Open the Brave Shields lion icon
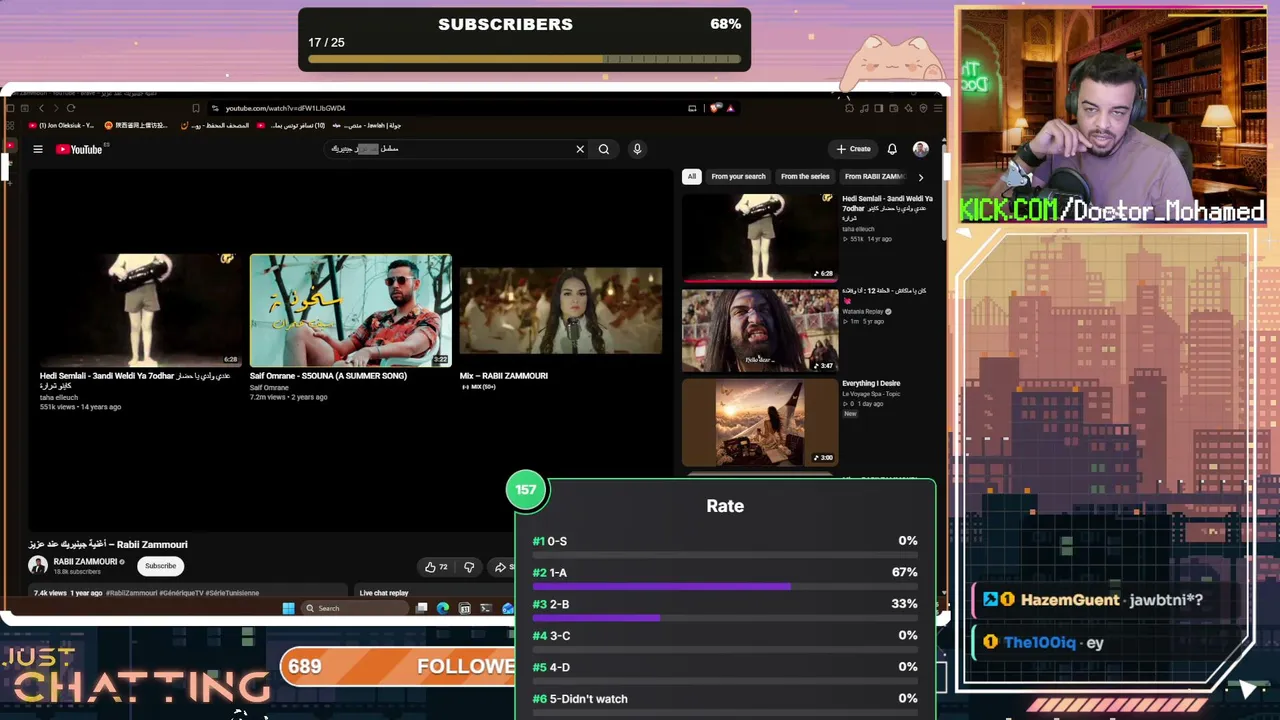The height and width of the screenshot is (720, 1280). point(715,108)
